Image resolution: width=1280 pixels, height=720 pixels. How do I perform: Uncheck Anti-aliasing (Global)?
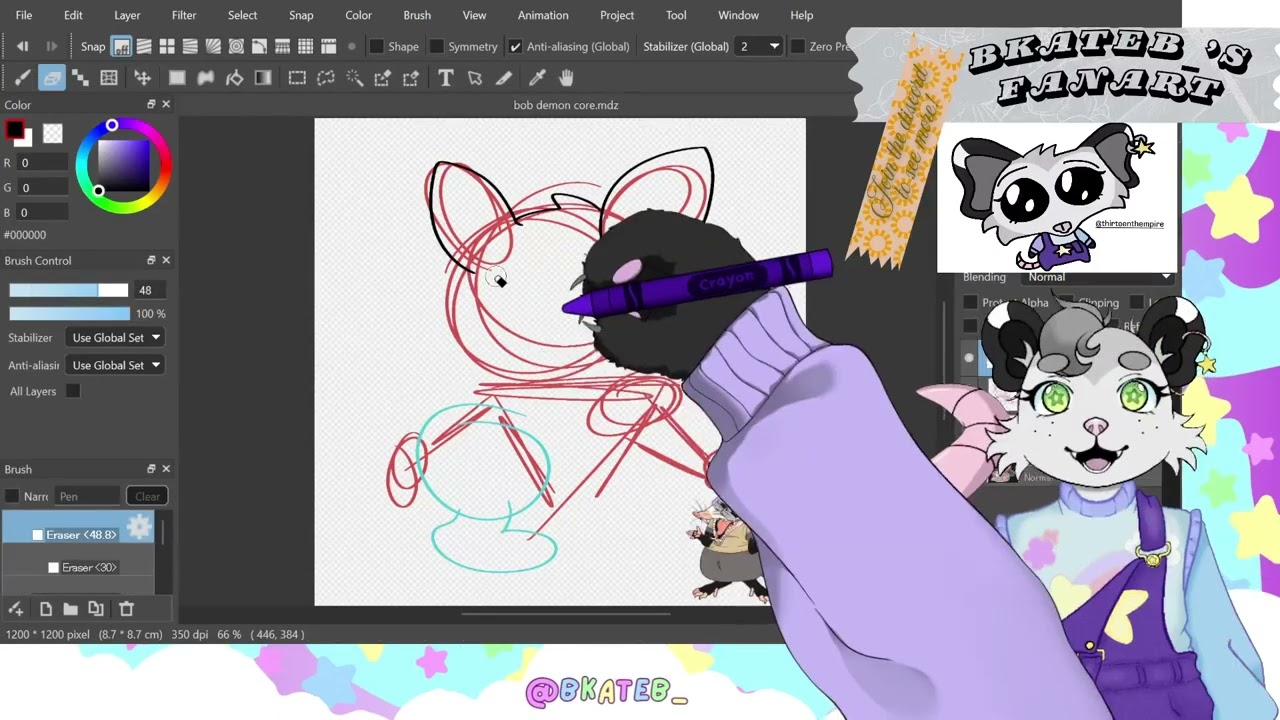point(515,46)
